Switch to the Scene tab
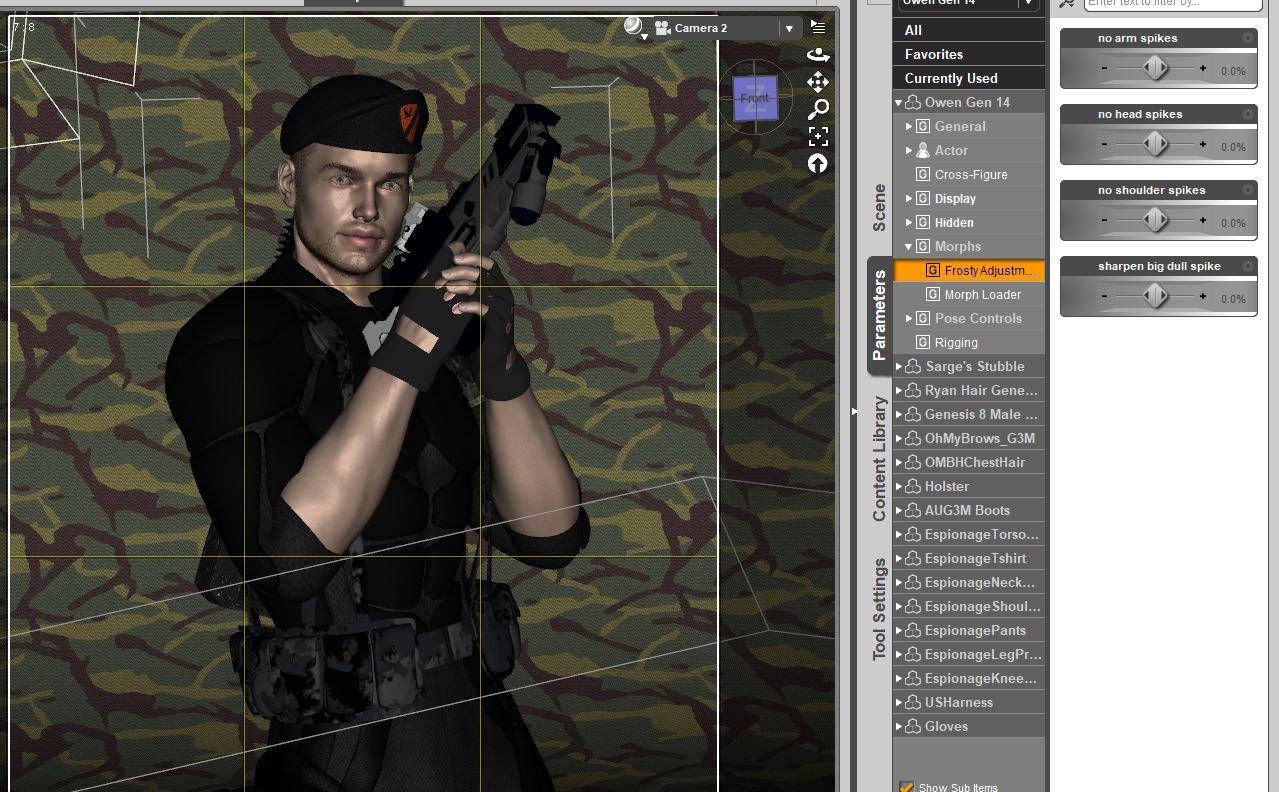 (879, 207)
